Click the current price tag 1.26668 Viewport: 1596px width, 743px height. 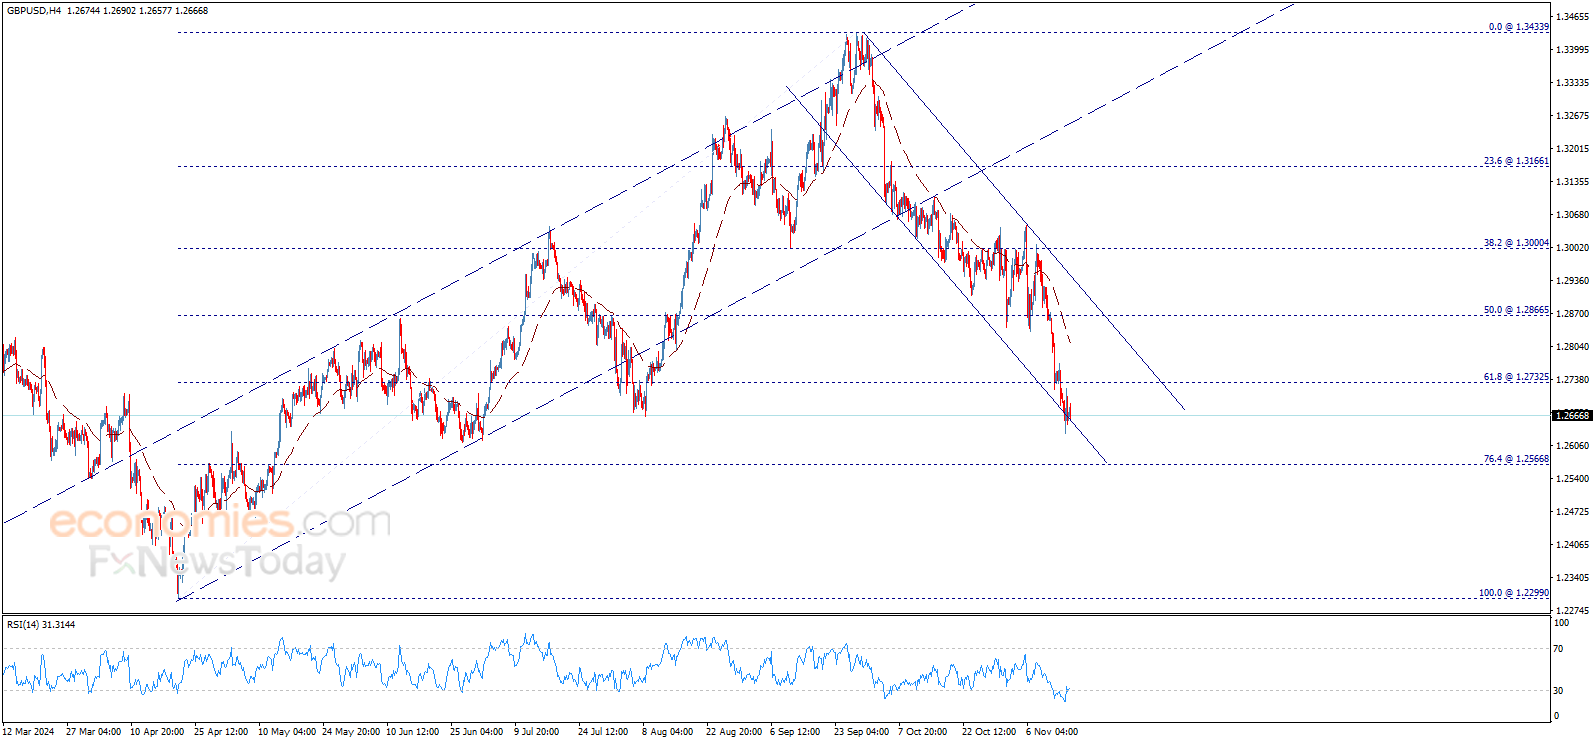click(x=1571, y=415)
